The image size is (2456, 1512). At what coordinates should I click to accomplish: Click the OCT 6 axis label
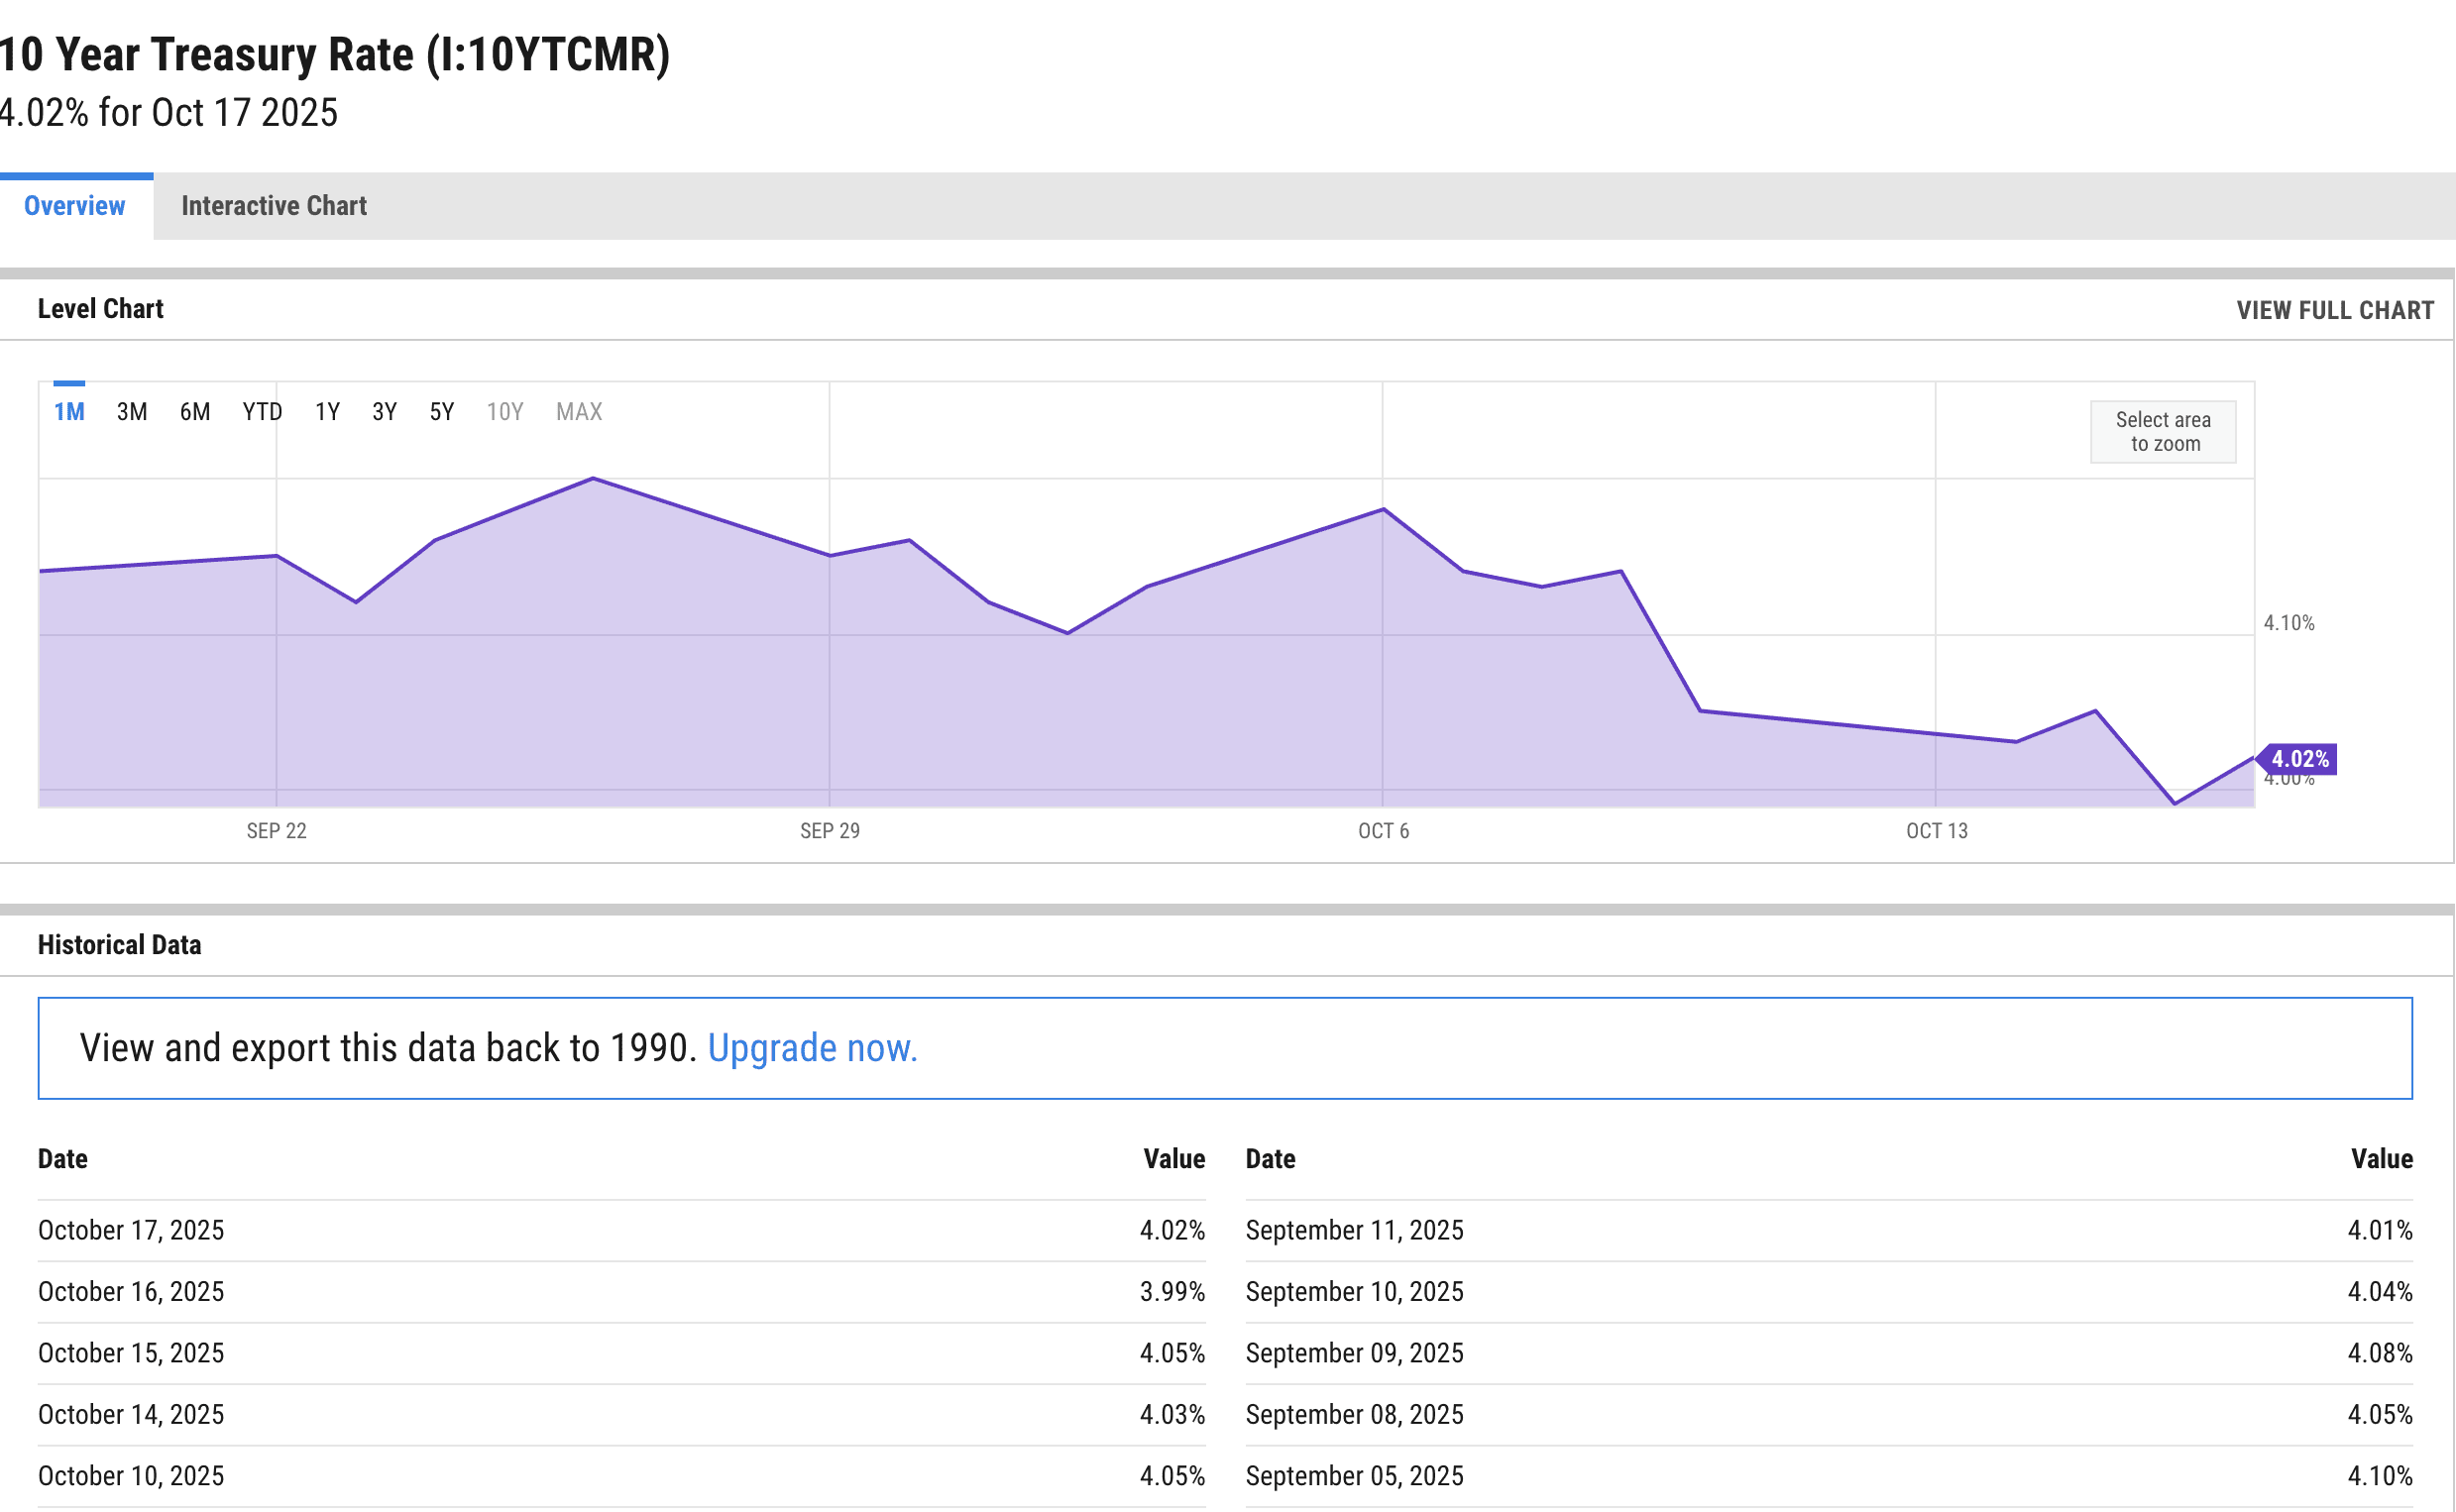pos(1383,831)
